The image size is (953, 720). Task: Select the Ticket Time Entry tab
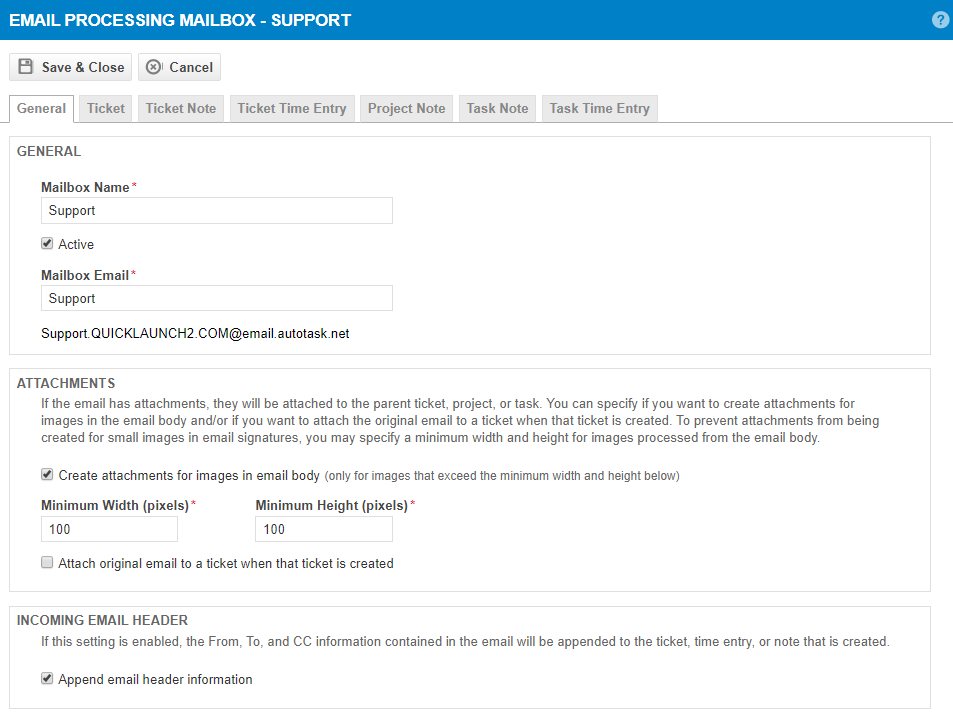coord(291,108)
